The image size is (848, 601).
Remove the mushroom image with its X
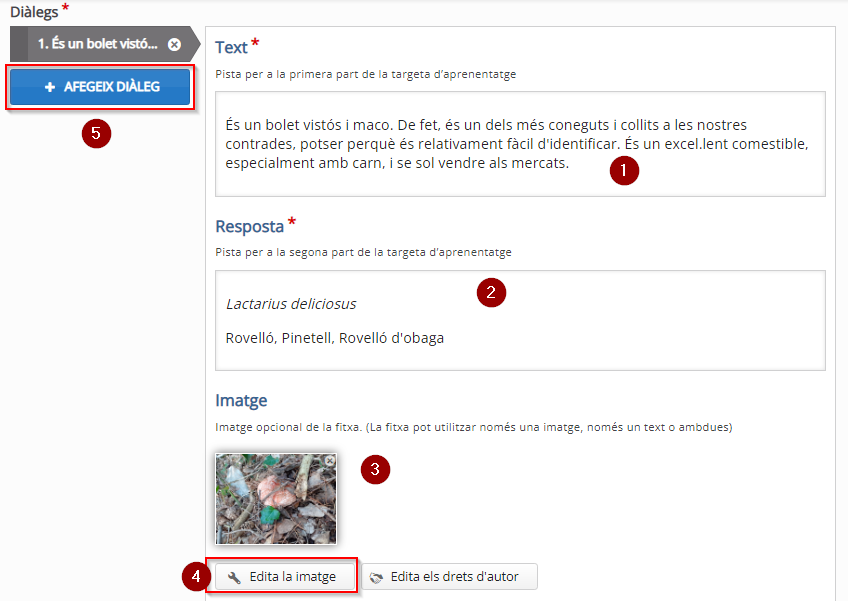329,460
